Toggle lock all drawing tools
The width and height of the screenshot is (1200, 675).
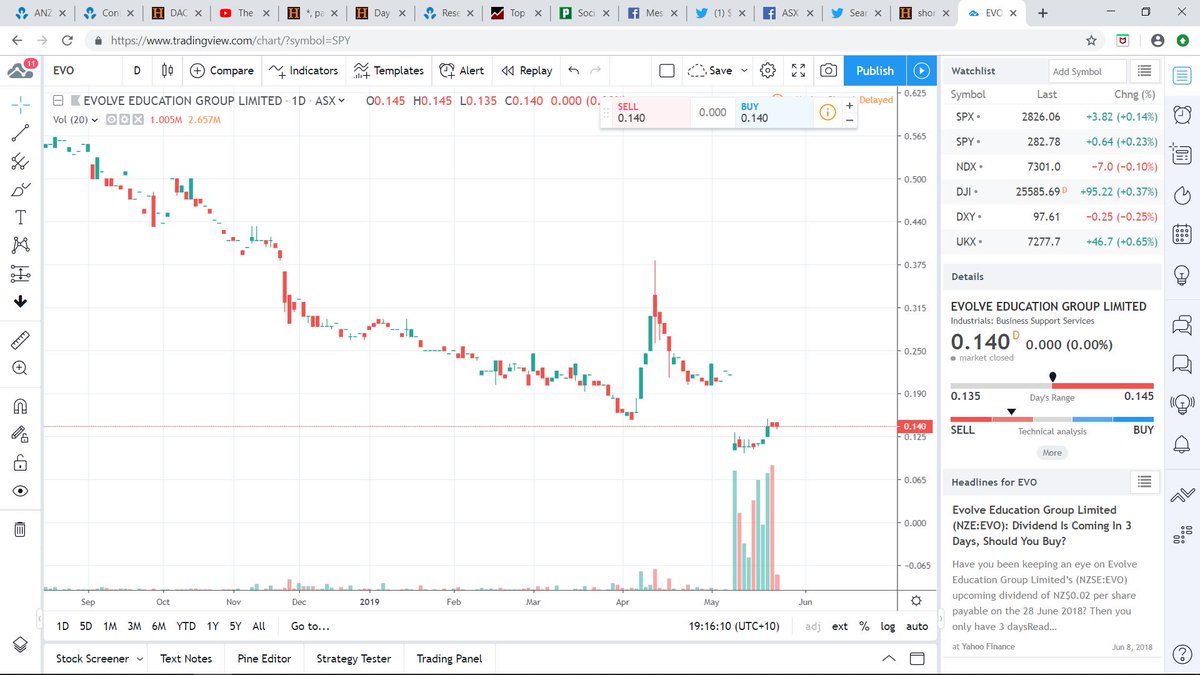coord(20,462)
